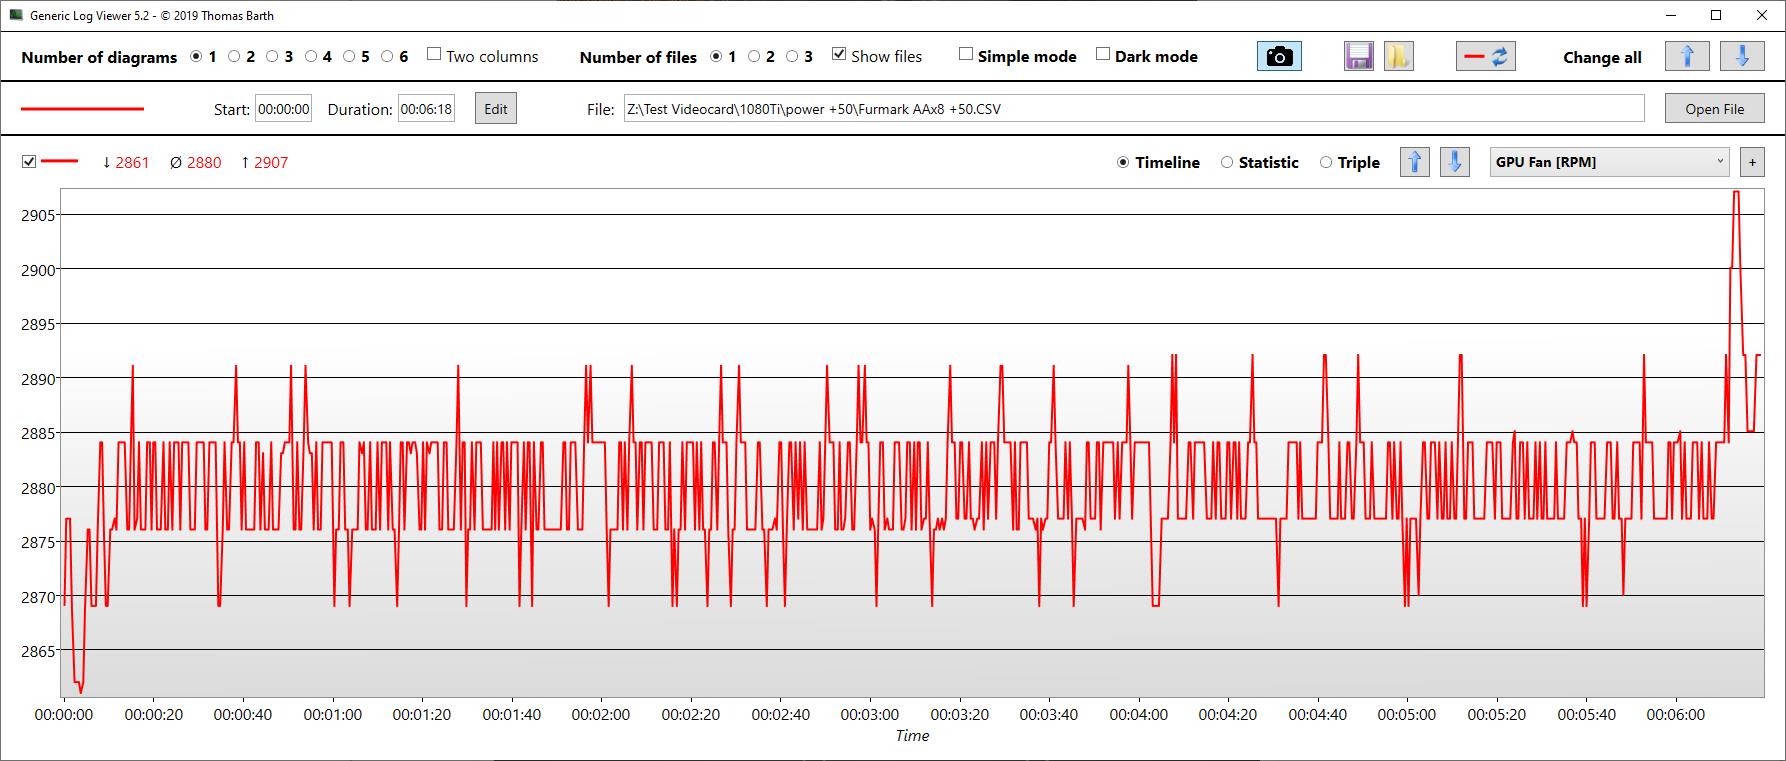Click the camera screenshot icon

coord(1278,57)
